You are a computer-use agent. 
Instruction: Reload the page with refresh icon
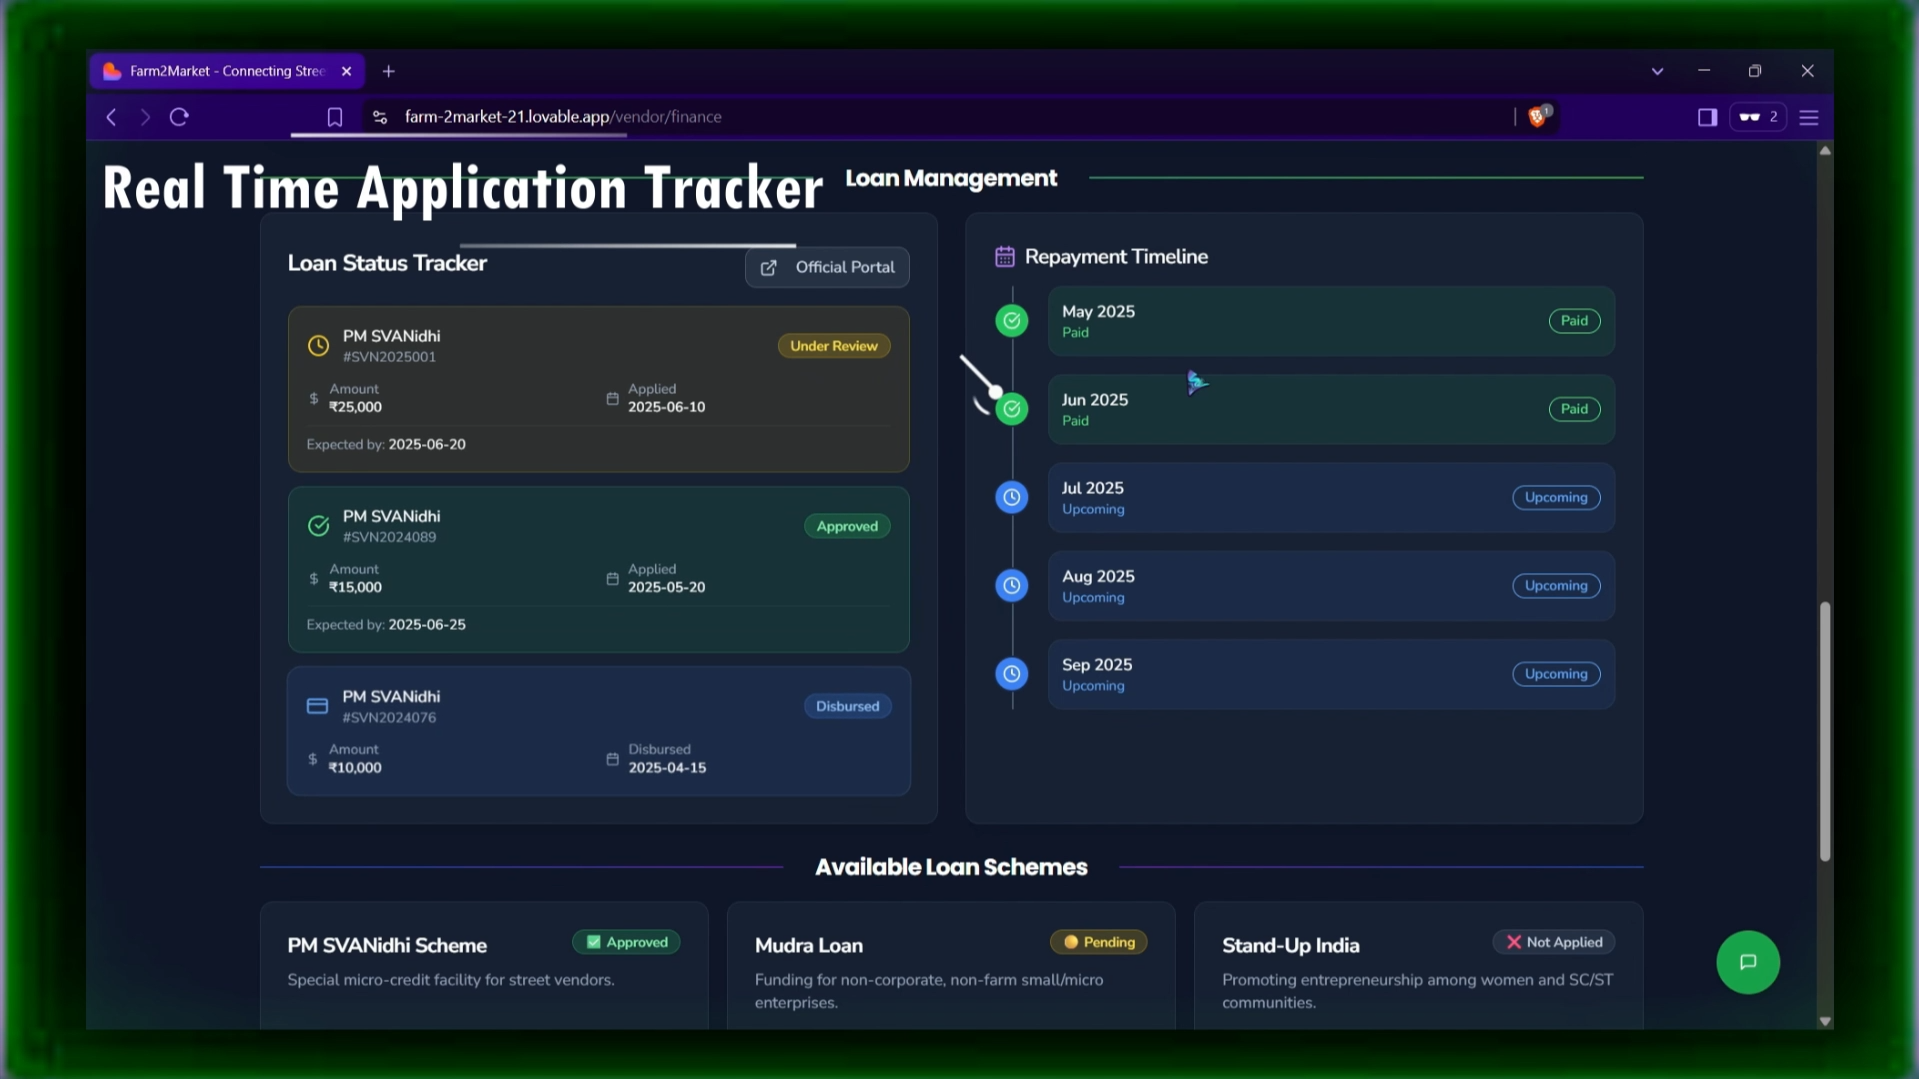(x=179, y=117)
